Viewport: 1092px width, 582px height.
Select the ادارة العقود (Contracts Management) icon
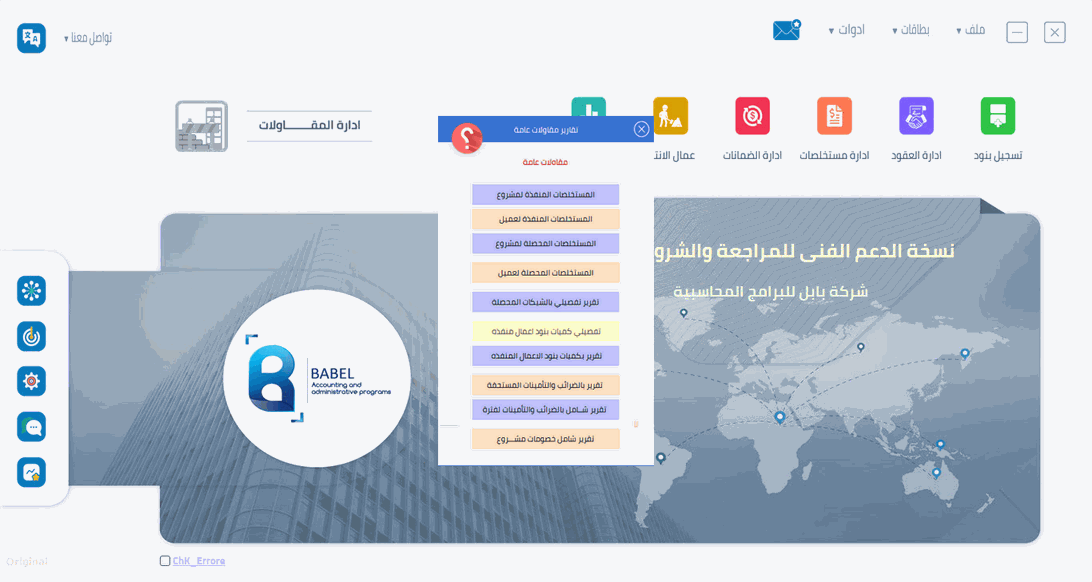[915, 118]
